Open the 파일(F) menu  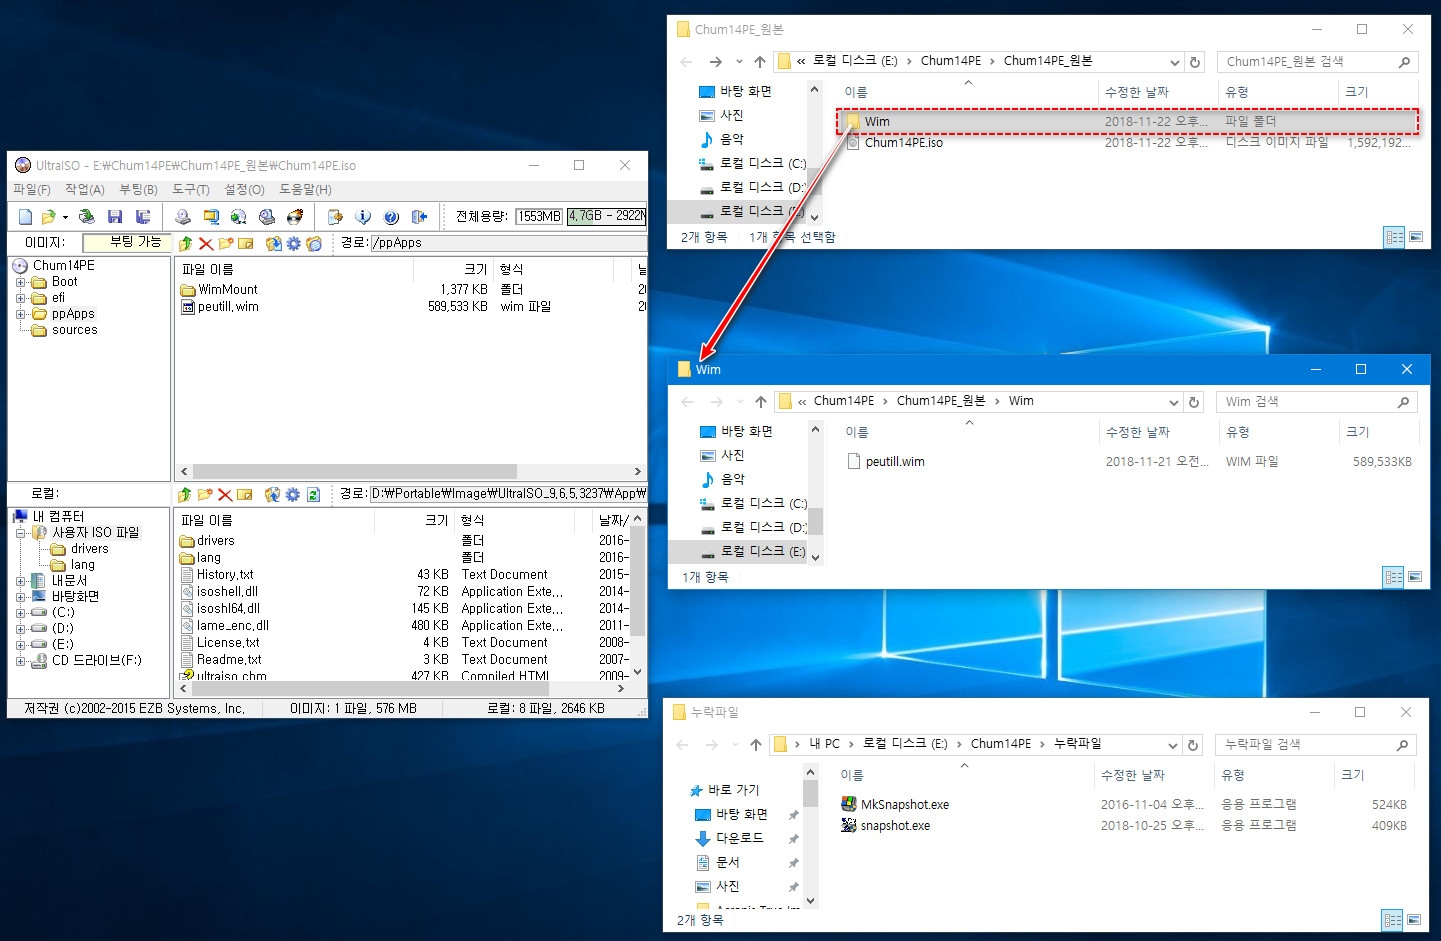click(31, 190)
